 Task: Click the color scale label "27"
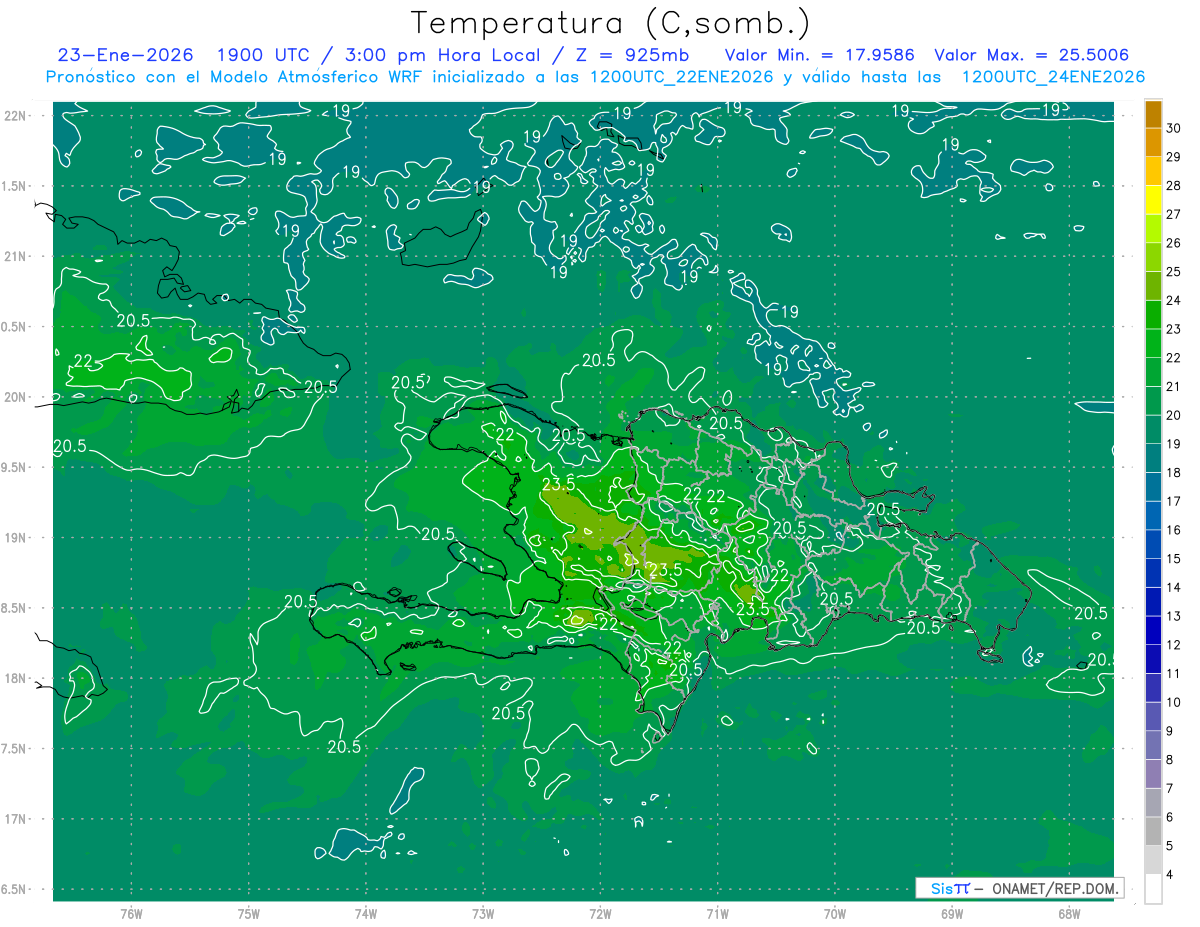tap(1174, 214)
